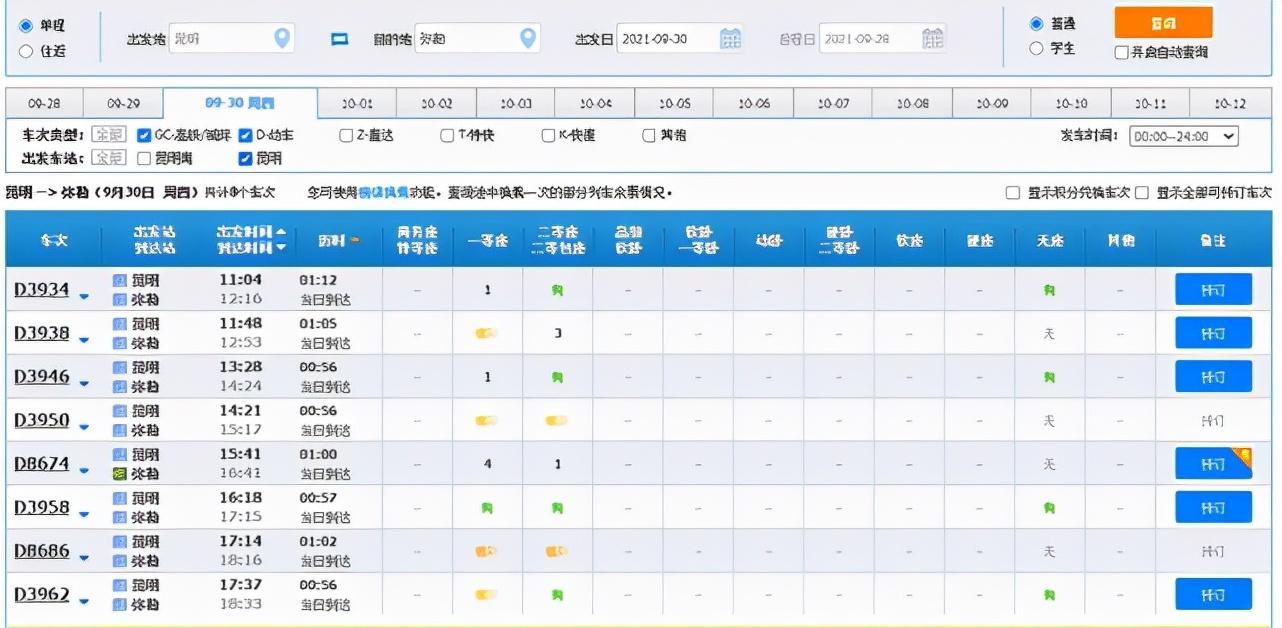Select the round-trip radio button

coord(27,51)
